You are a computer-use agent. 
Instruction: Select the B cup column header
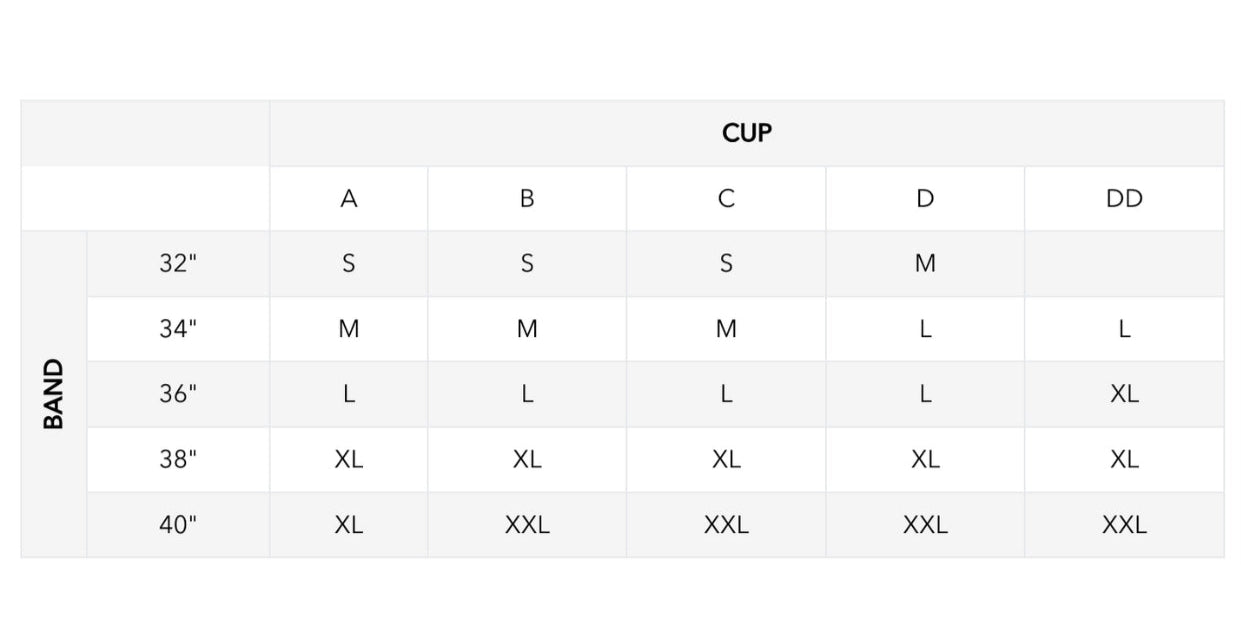pyautogui.click(x=527, y=199)
